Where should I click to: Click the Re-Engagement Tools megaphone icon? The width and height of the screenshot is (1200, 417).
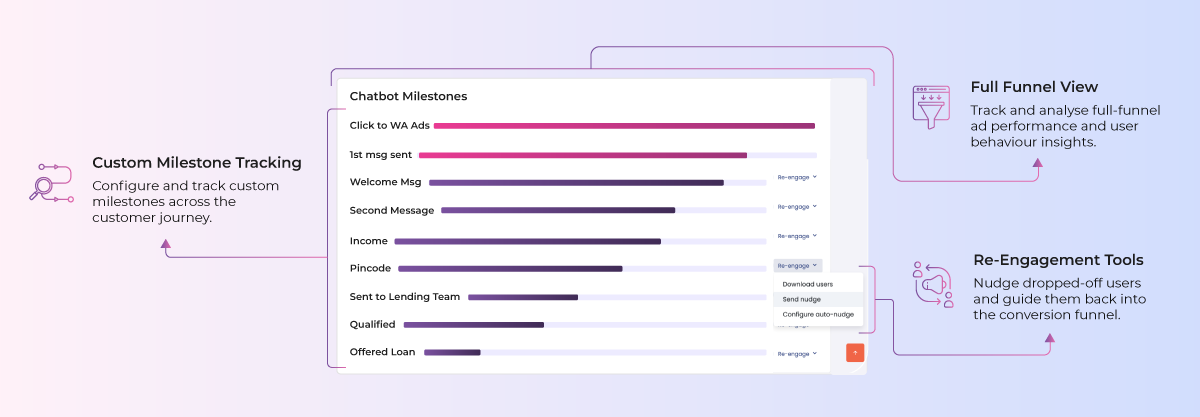coord(933,284)
